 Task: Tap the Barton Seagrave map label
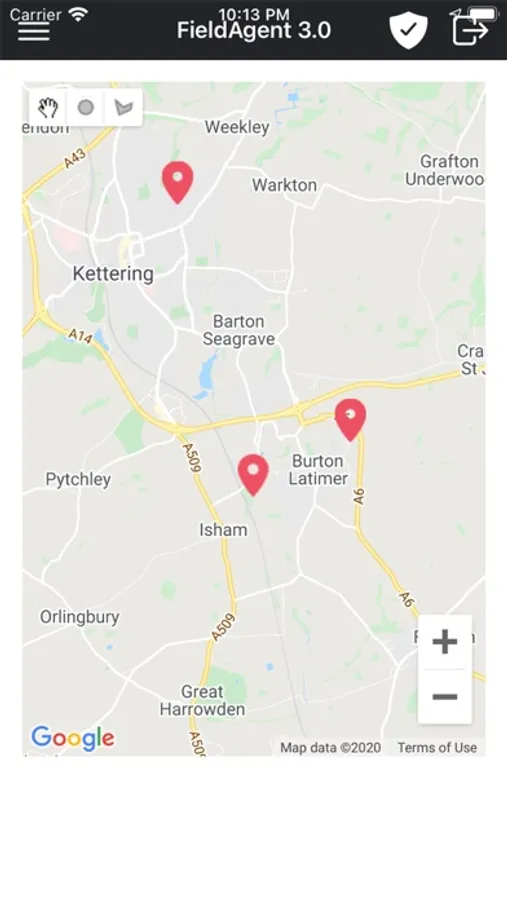(x=239, y=330)
